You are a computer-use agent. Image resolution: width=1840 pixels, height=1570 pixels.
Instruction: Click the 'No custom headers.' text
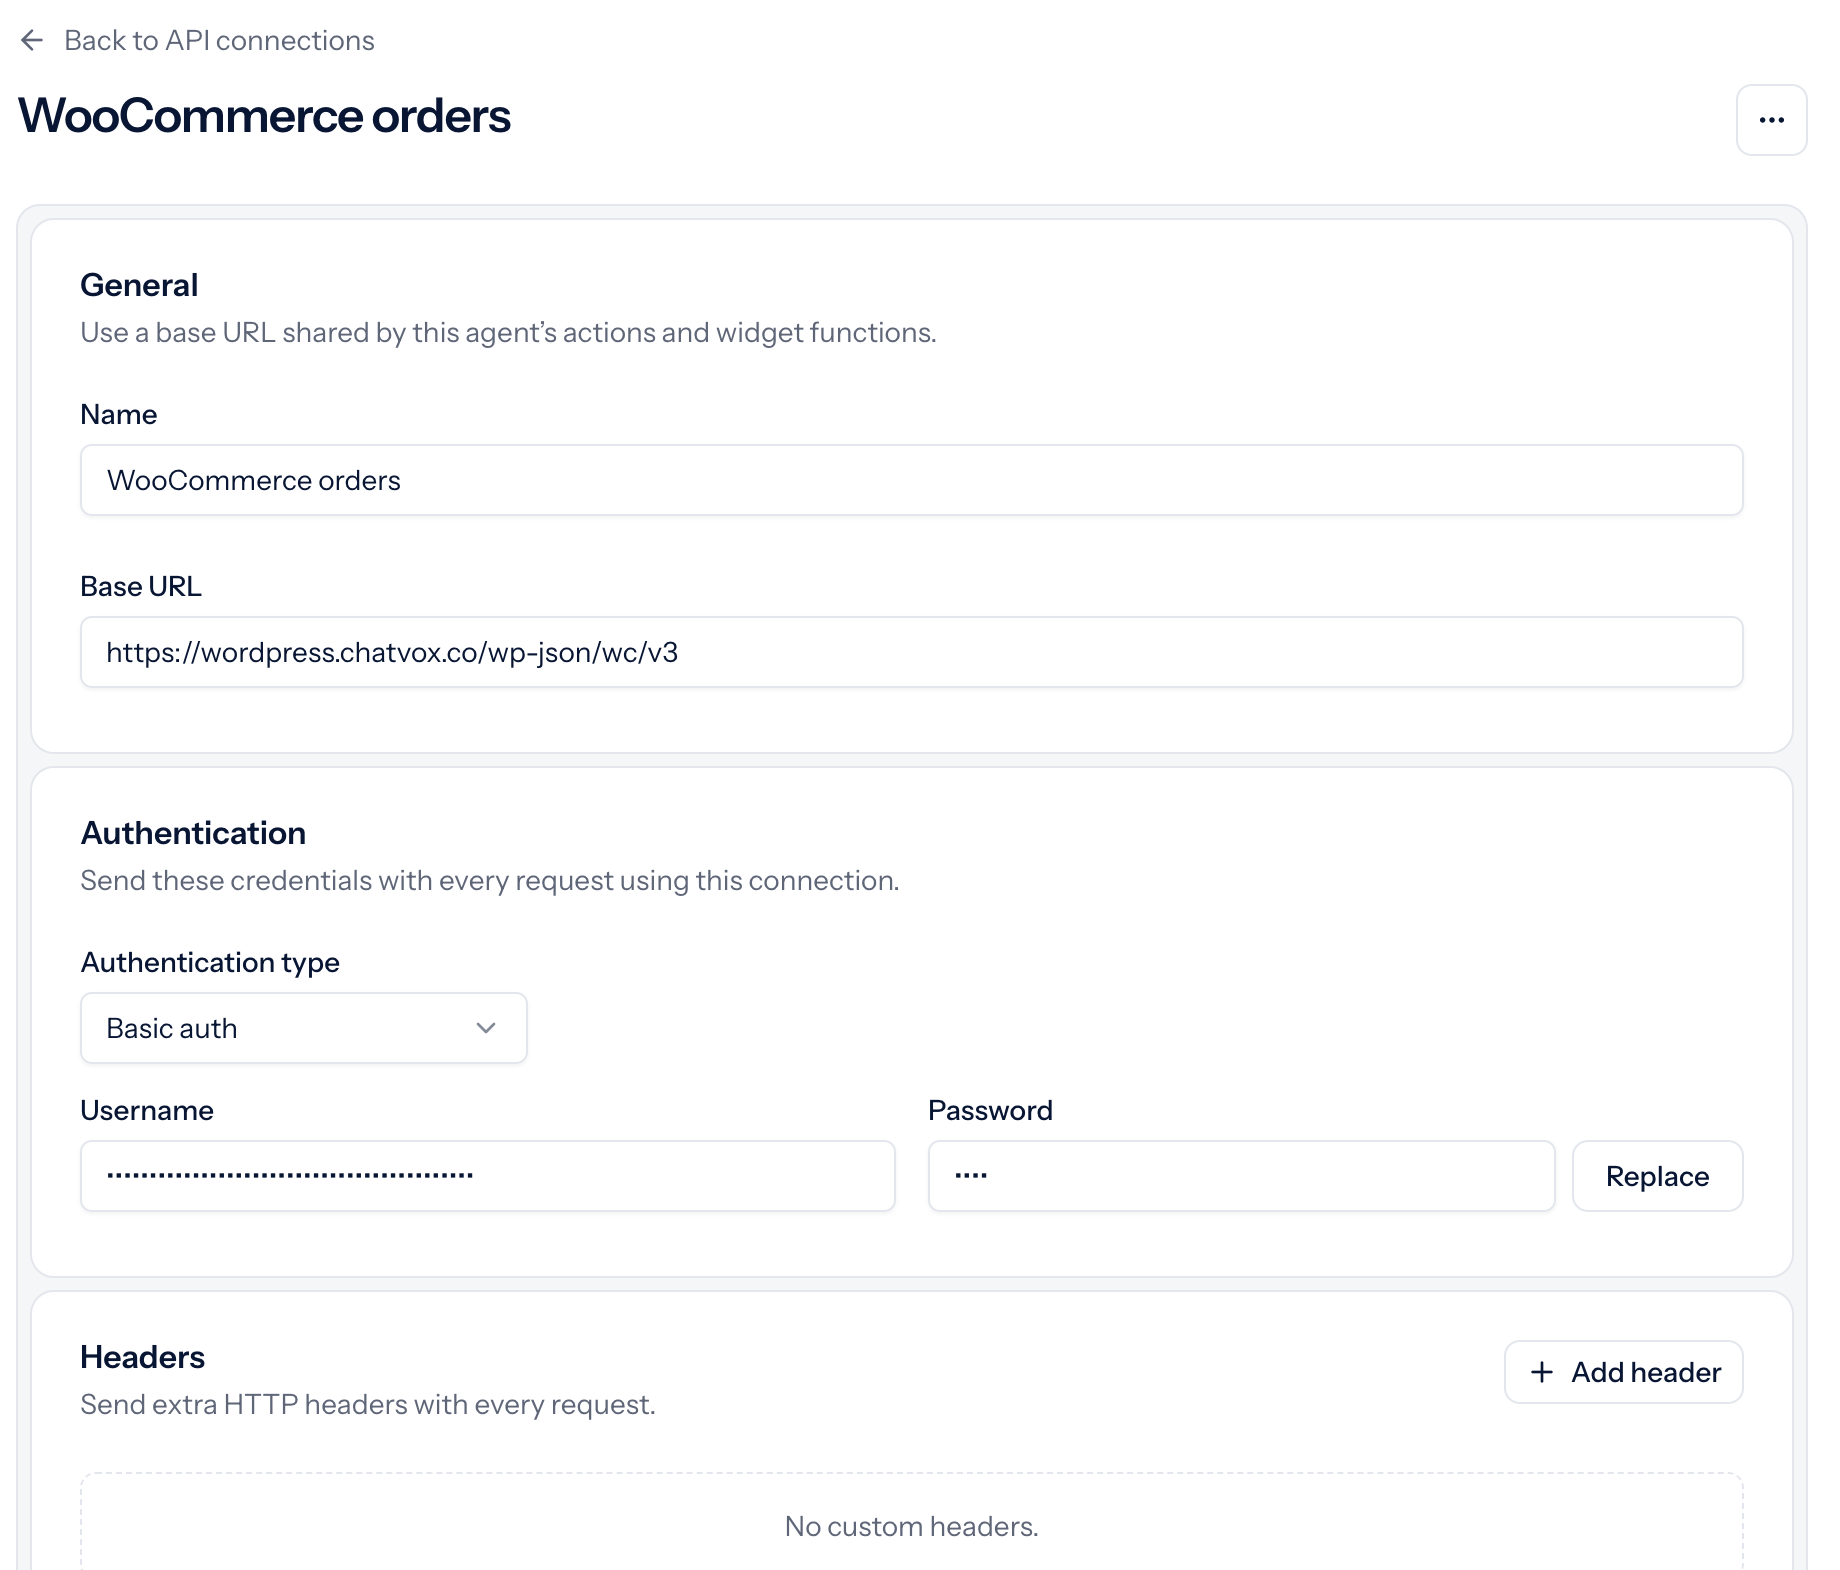tap(911, 1526)
